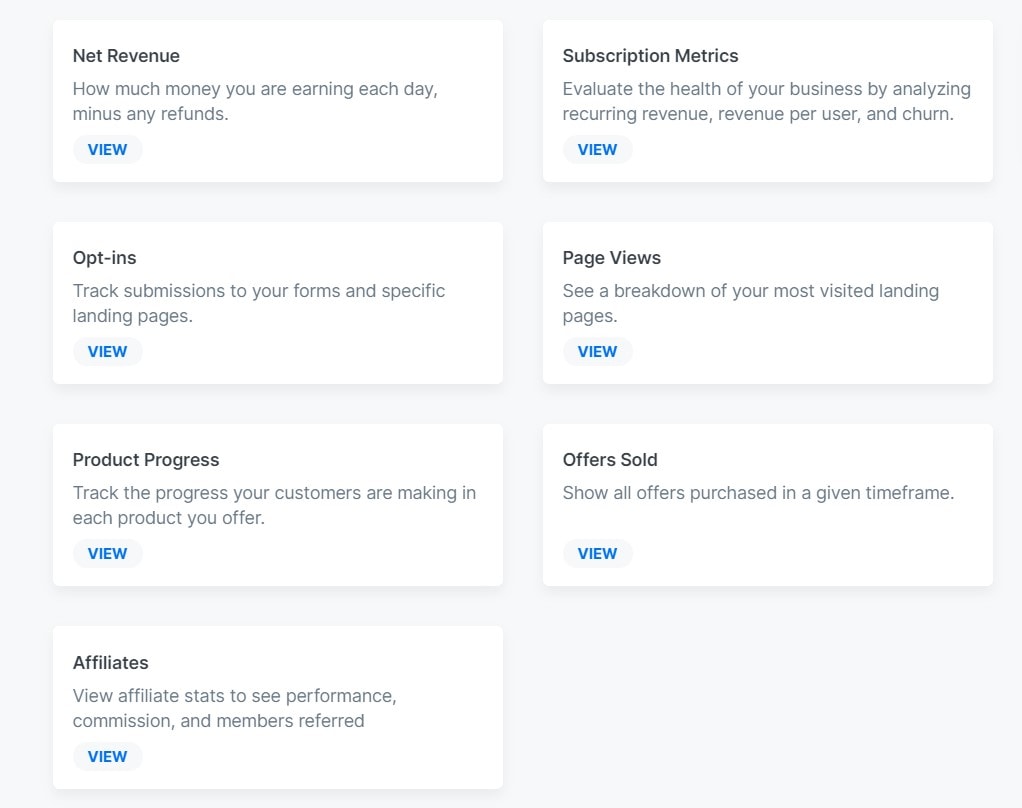Open Page Views report with VIEW button

(597, 352)
